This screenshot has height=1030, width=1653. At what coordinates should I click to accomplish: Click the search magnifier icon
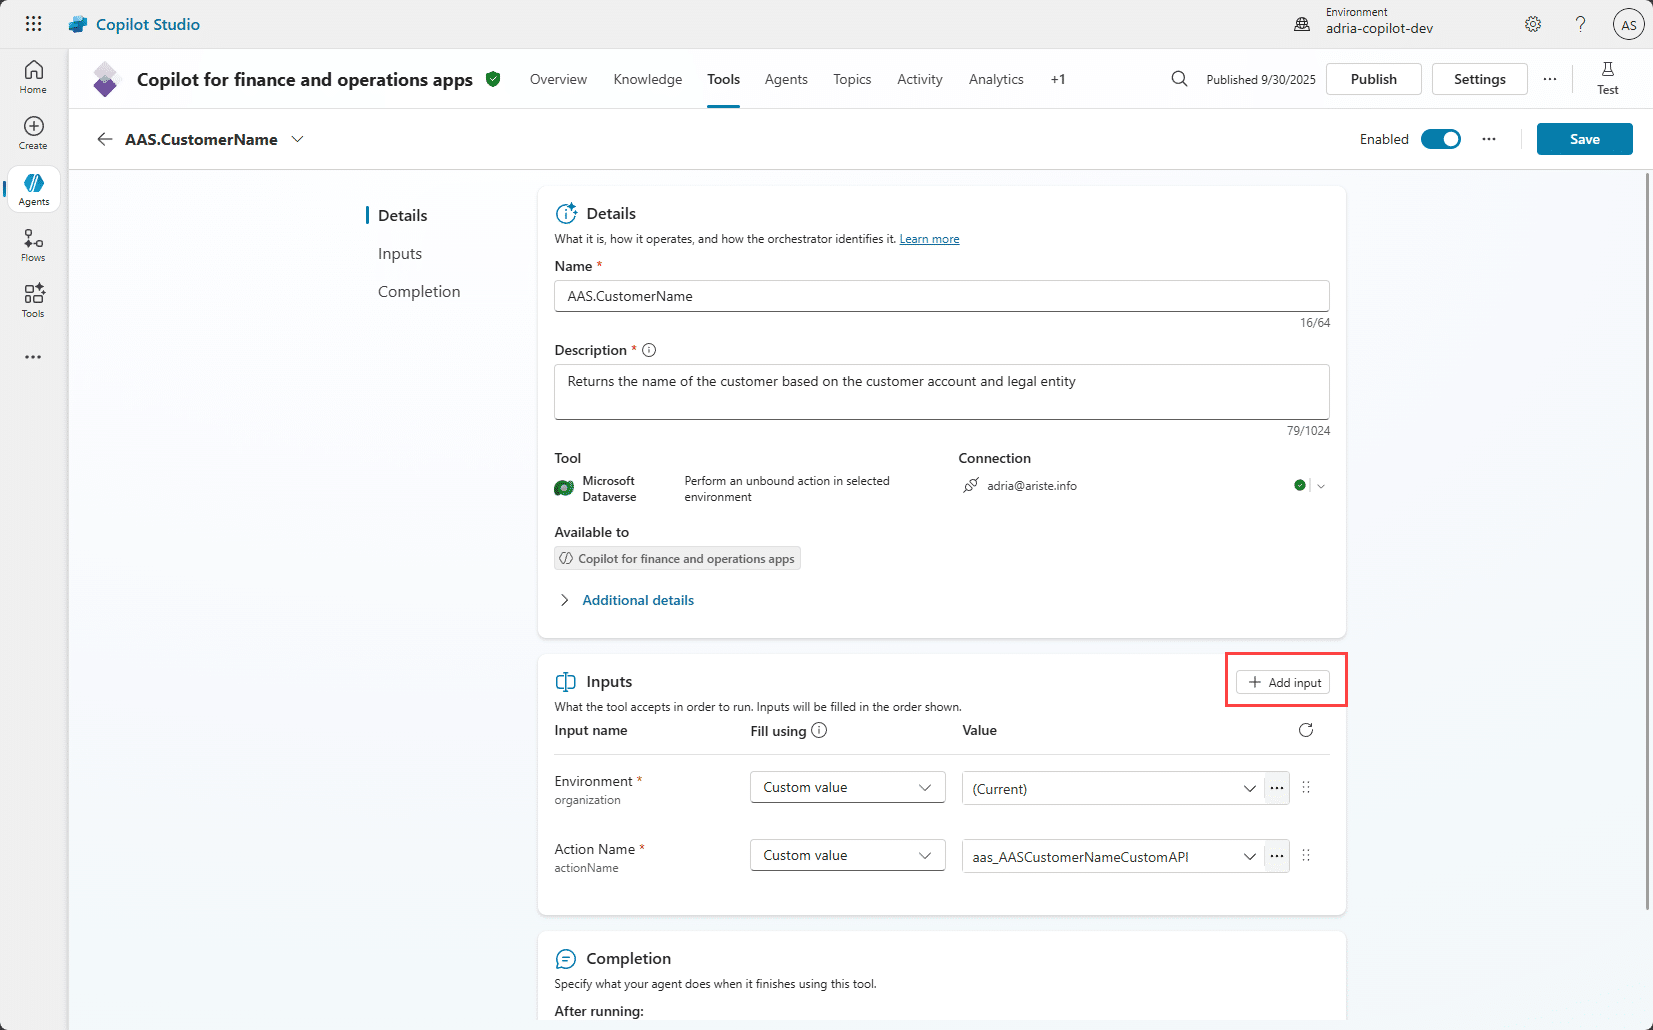(x=1179, y=79)
